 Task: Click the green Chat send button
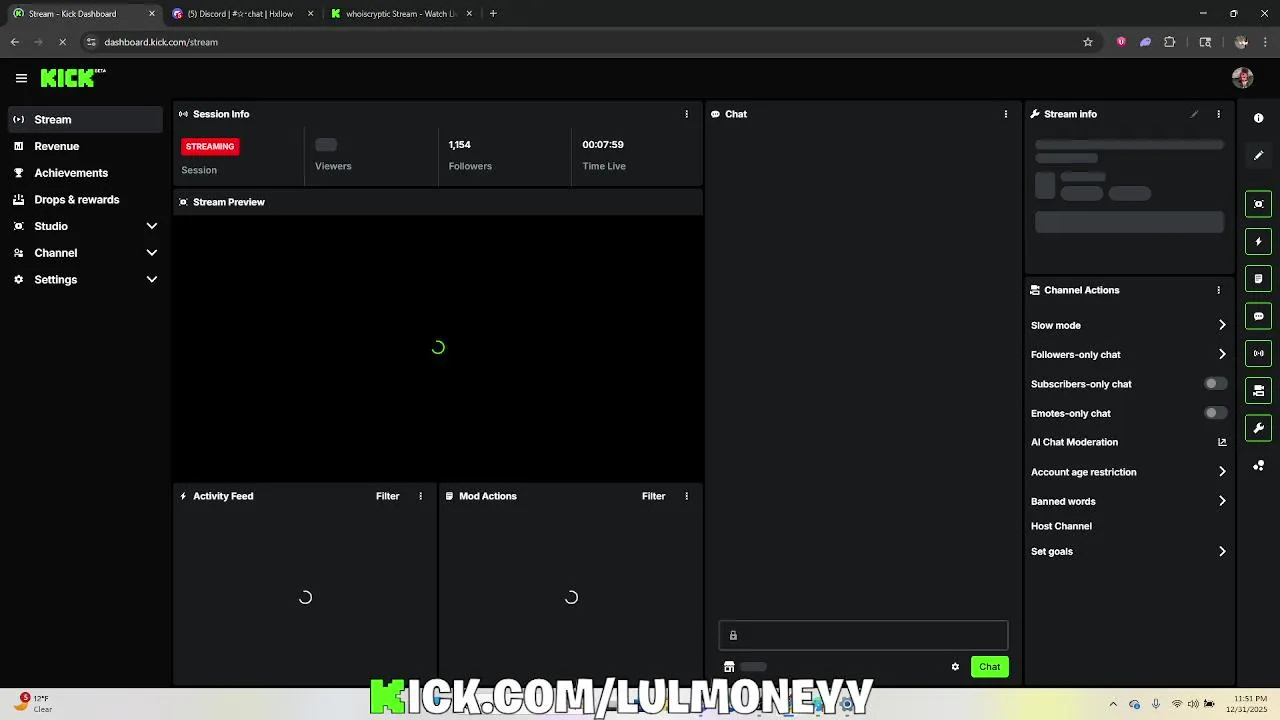(989, 667)
